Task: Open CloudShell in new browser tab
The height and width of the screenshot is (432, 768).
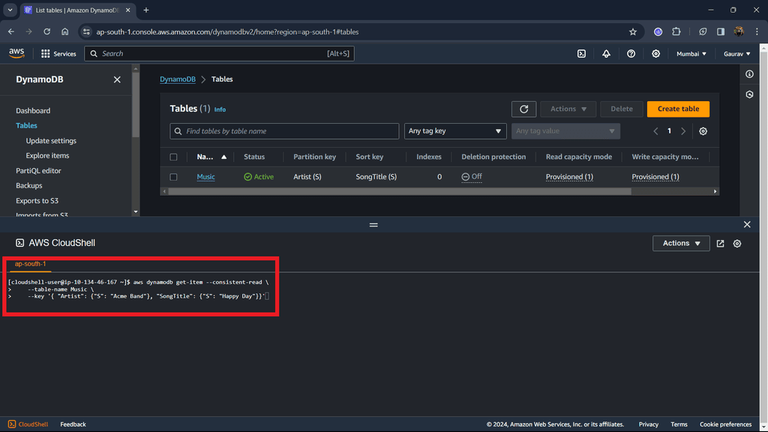Action: 720,243
